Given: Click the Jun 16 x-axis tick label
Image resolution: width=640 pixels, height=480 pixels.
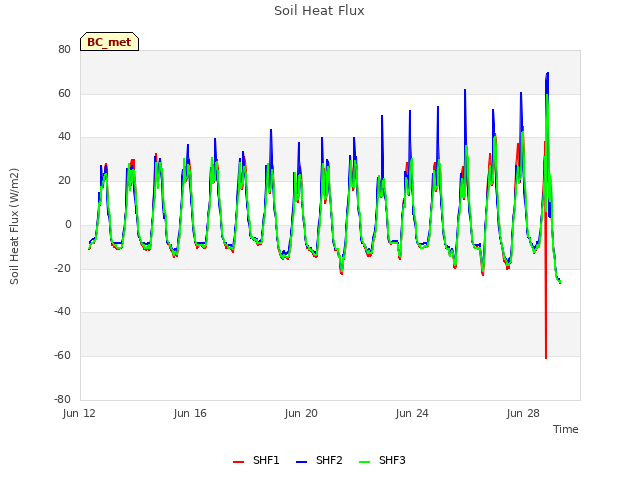Looking at the screenshot, I should [x=190, y=413].
